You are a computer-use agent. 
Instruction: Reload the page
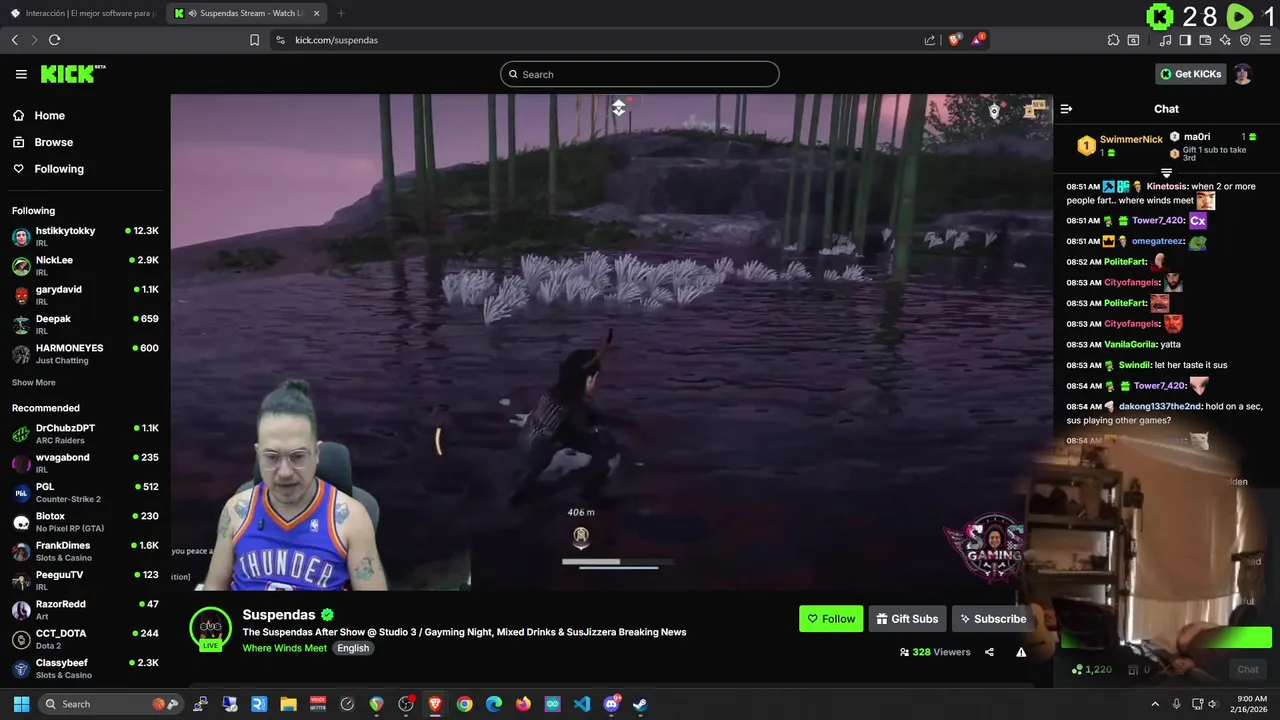pos(54,40)
